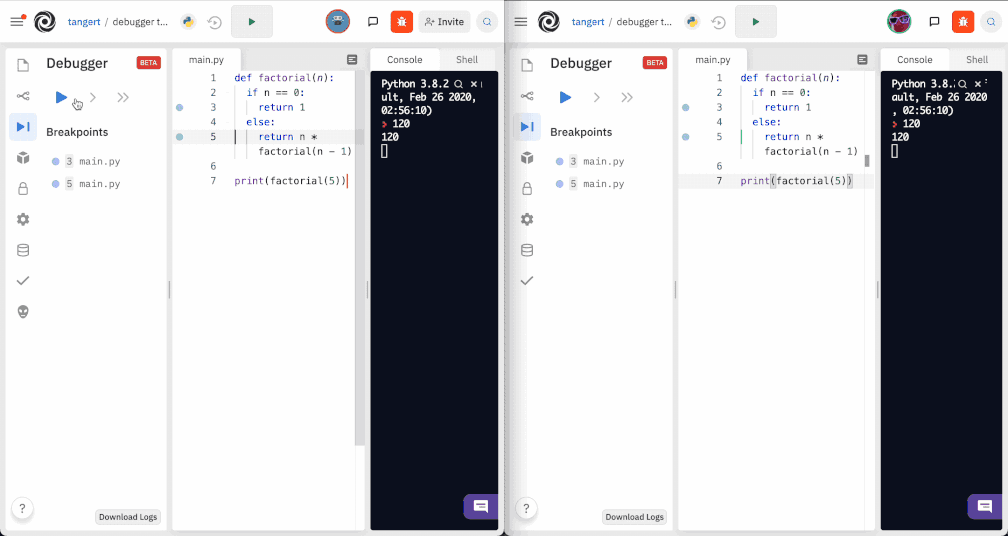1008x536 pixels.
Task: Open the Files panel in left window sidebar
Action: [x=23, y=65]
